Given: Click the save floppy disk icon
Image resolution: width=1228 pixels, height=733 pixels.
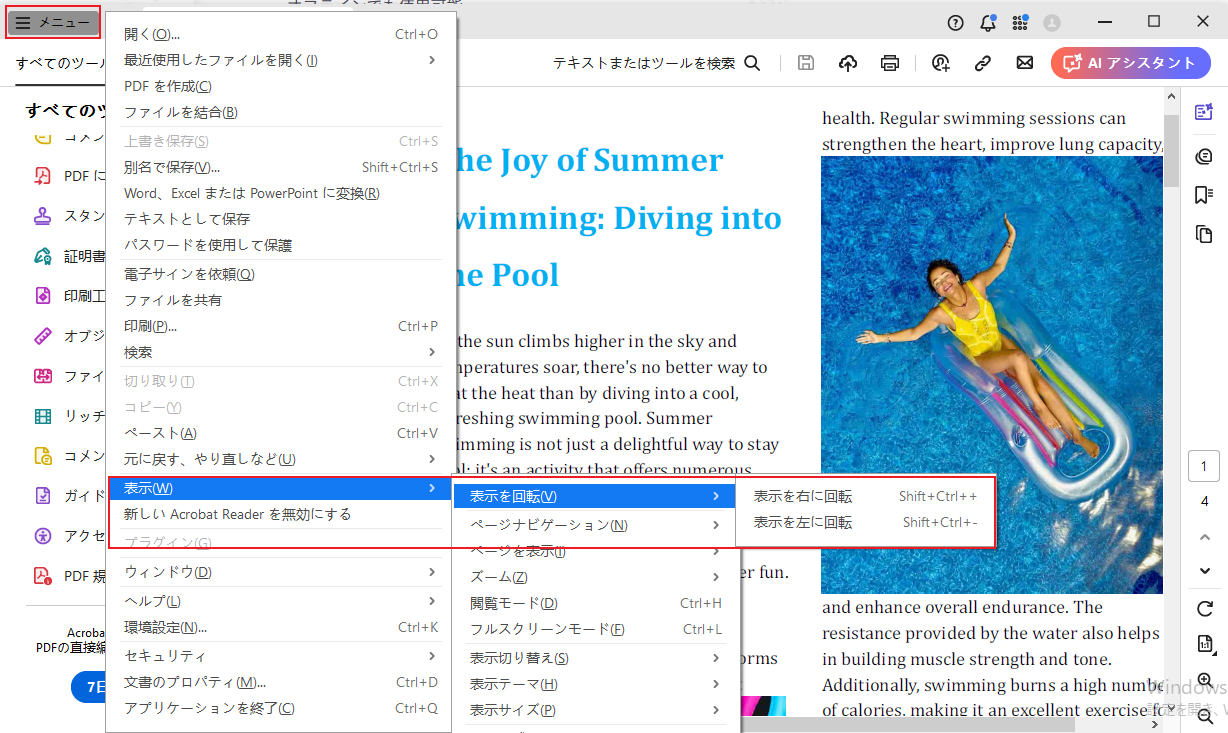Looking at the screenshot, I should pos(806,63).
